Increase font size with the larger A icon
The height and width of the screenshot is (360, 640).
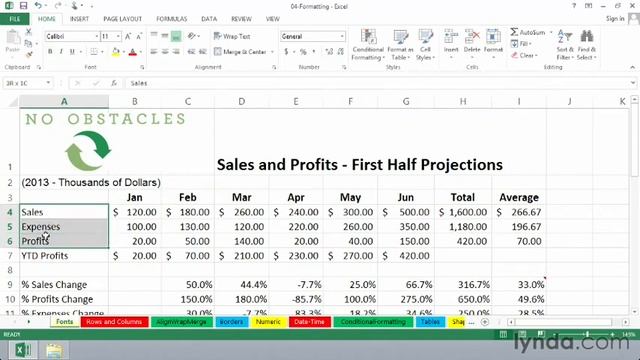(x=128, y=36)
